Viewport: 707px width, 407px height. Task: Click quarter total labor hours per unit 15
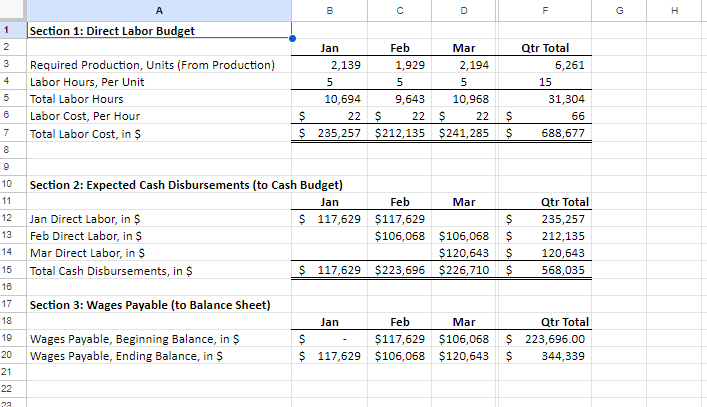(545, 82)
